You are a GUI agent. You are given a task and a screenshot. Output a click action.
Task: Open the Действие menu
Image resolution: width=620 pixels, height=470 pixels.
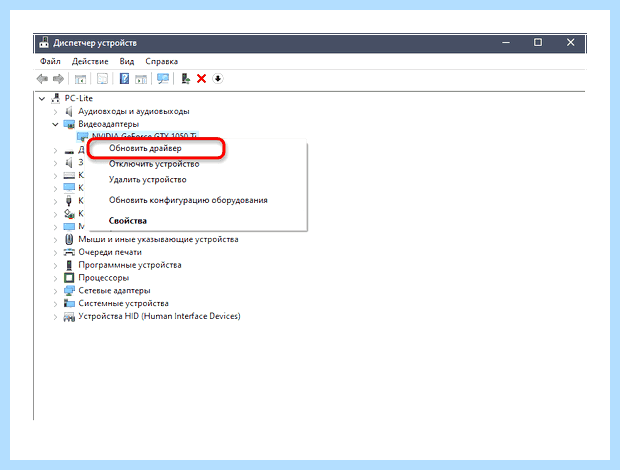pyautogui.click(x=90, y=61)
